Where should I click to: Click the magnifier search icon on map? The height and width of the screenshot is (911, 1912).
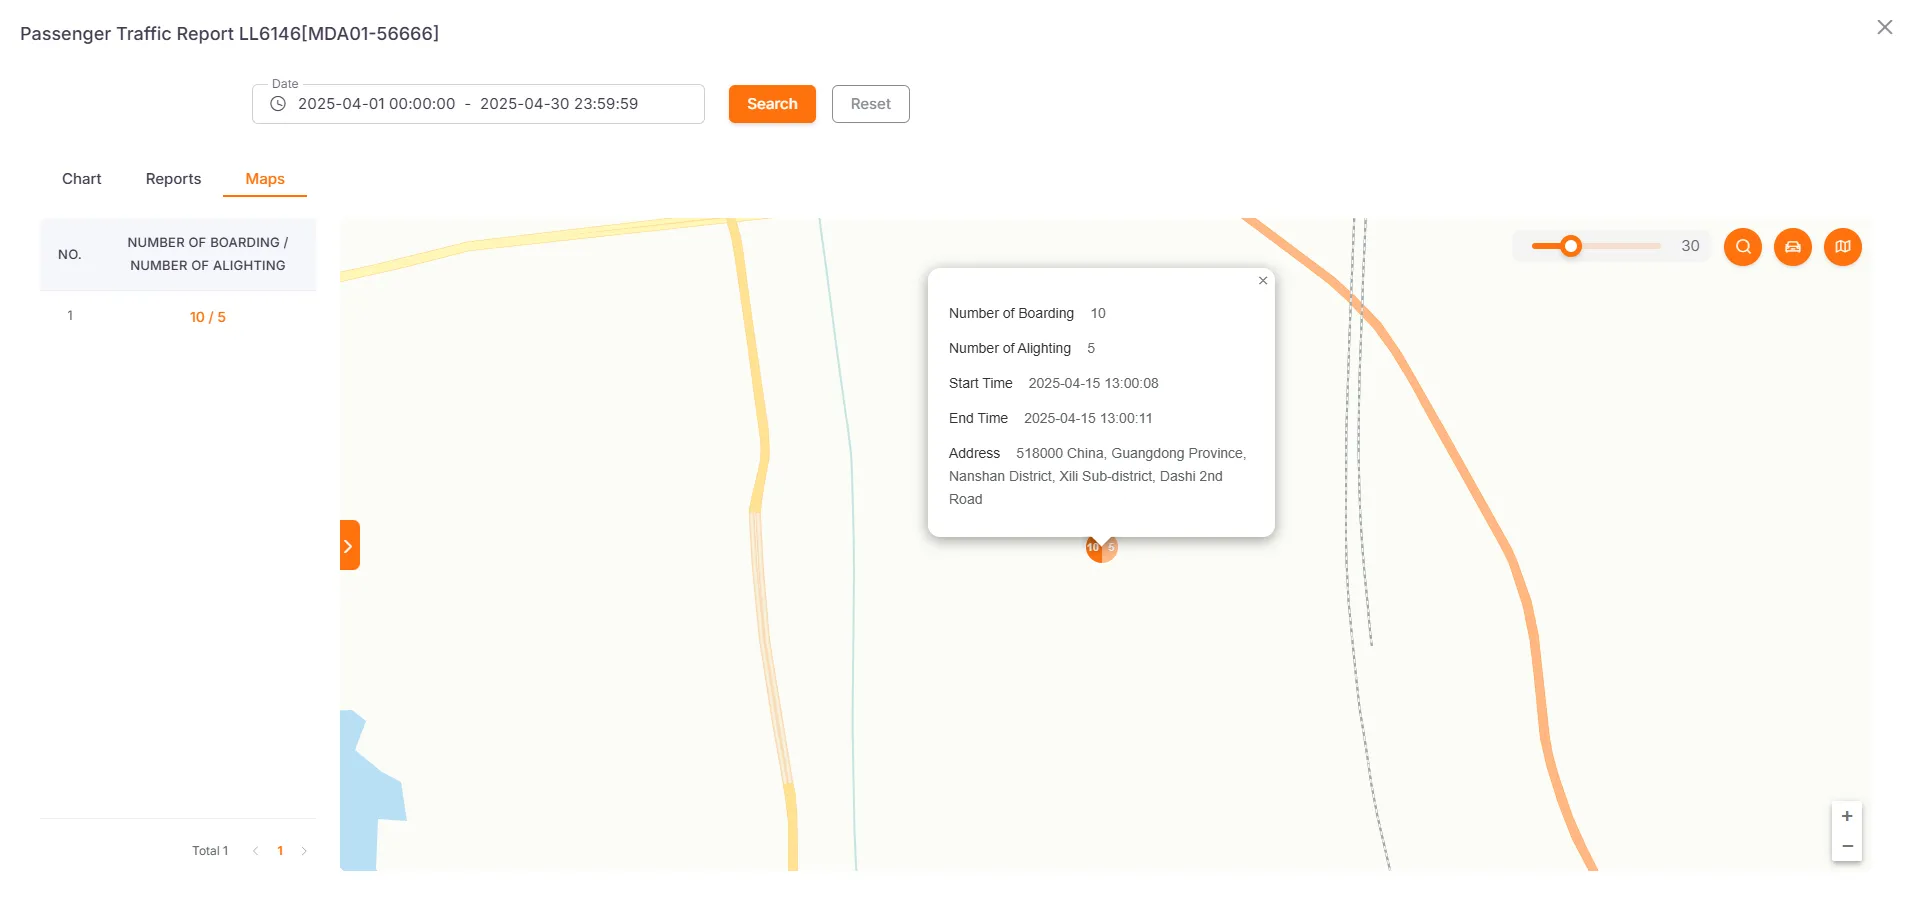(x=1743, y=246)
